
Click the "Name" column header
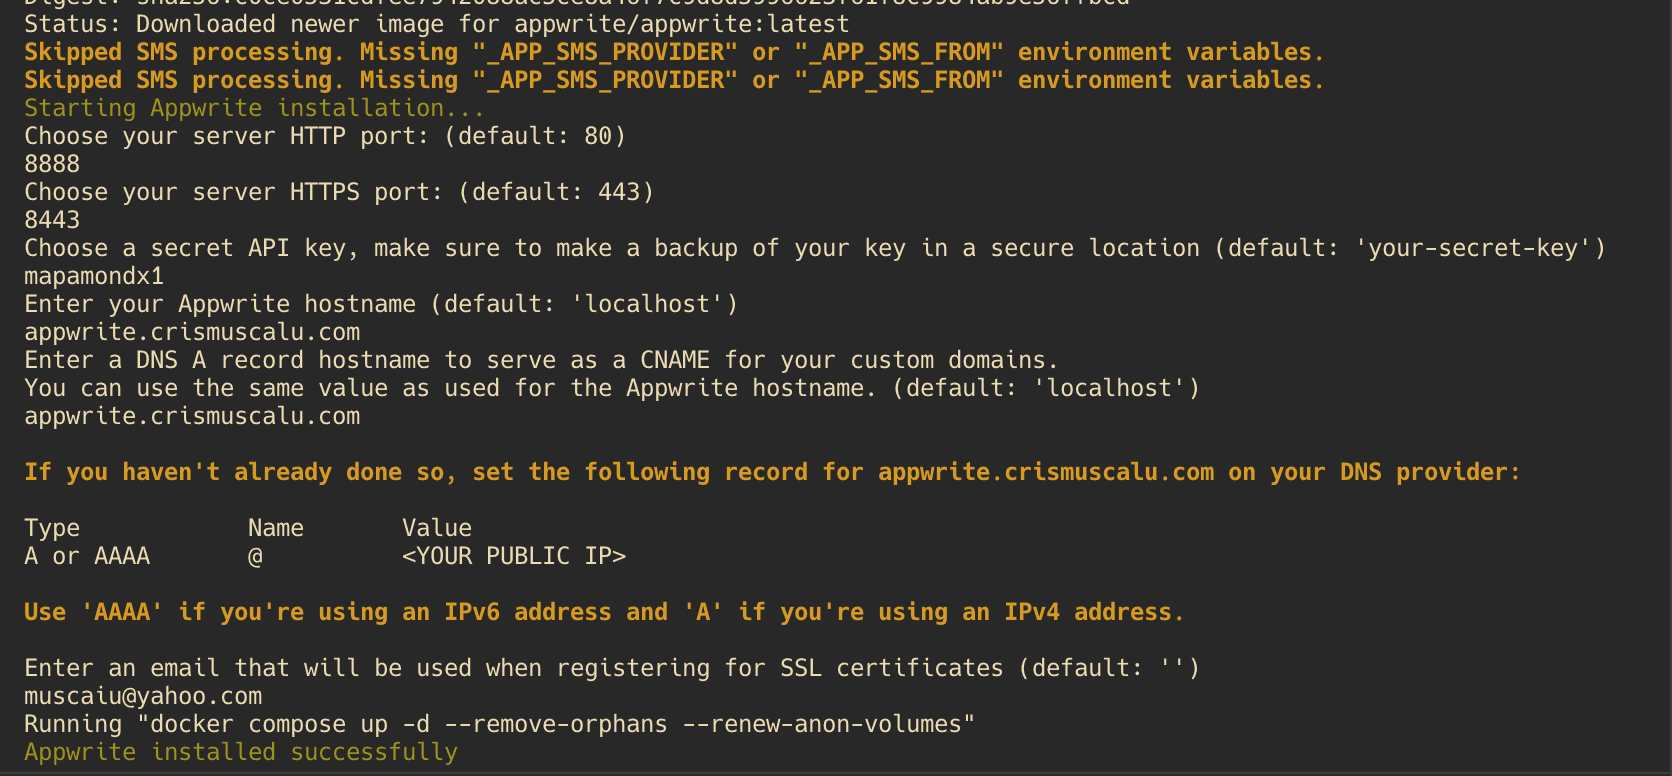[x=276, y=528]
